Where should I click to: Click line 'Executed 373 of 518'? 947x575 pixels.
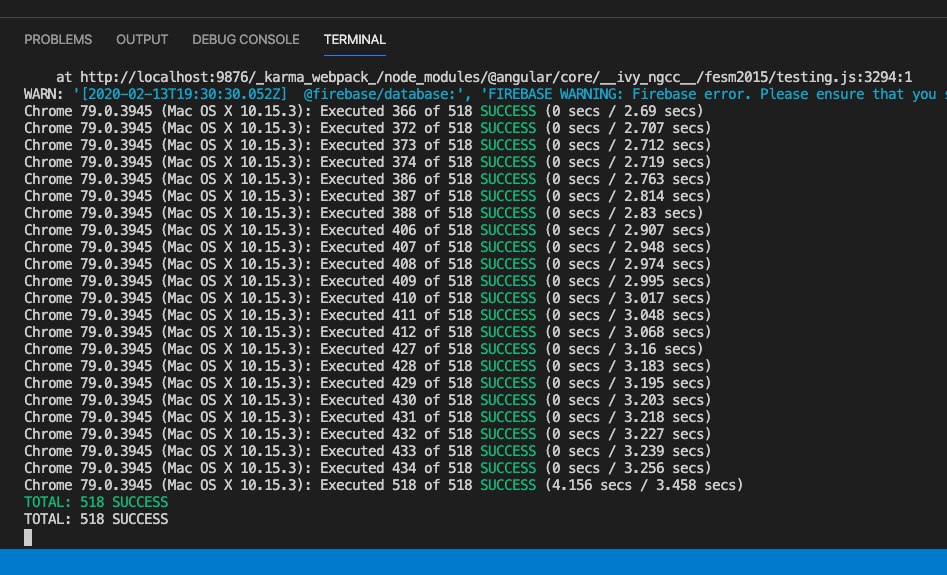(368, 145)
